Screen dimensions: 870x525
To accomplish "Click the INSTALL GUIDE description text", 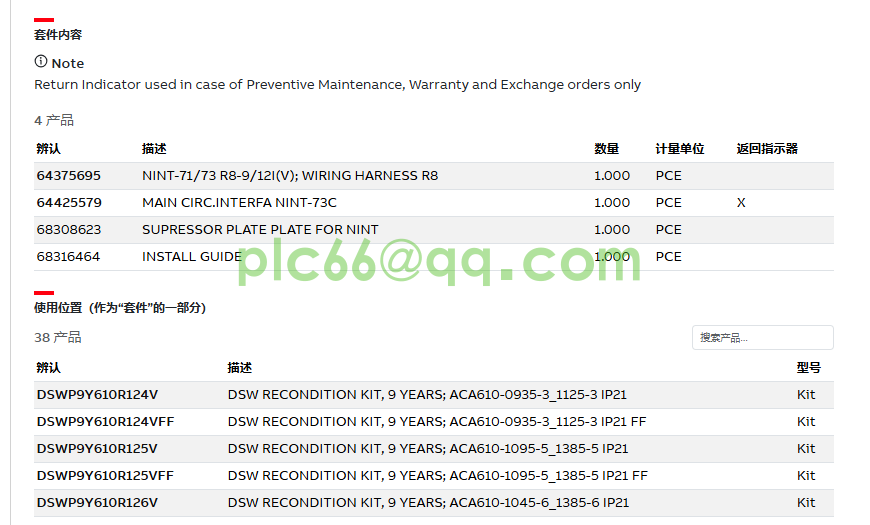I will pos(192,257).
